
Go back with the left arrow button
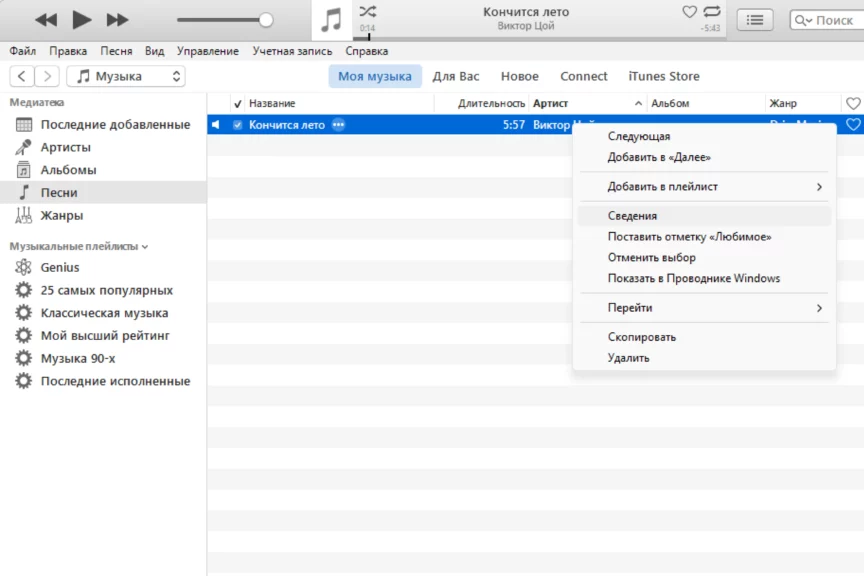tap(22, 76)
